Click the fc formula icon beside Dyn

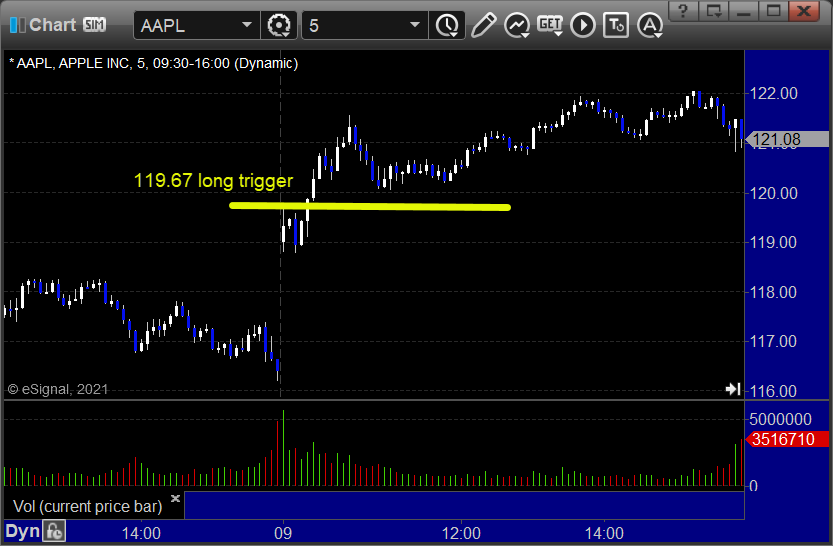point(54,531)
